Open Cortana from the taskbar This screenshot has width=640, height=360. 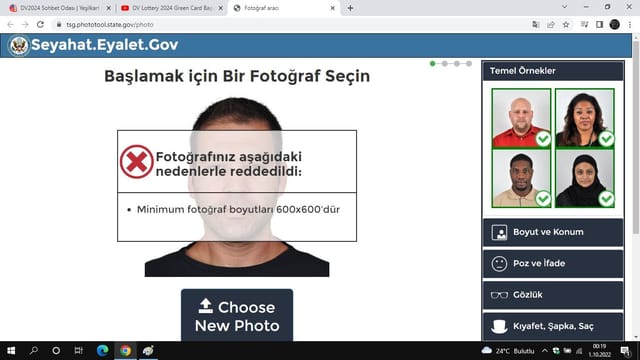(x=56, y=351)
